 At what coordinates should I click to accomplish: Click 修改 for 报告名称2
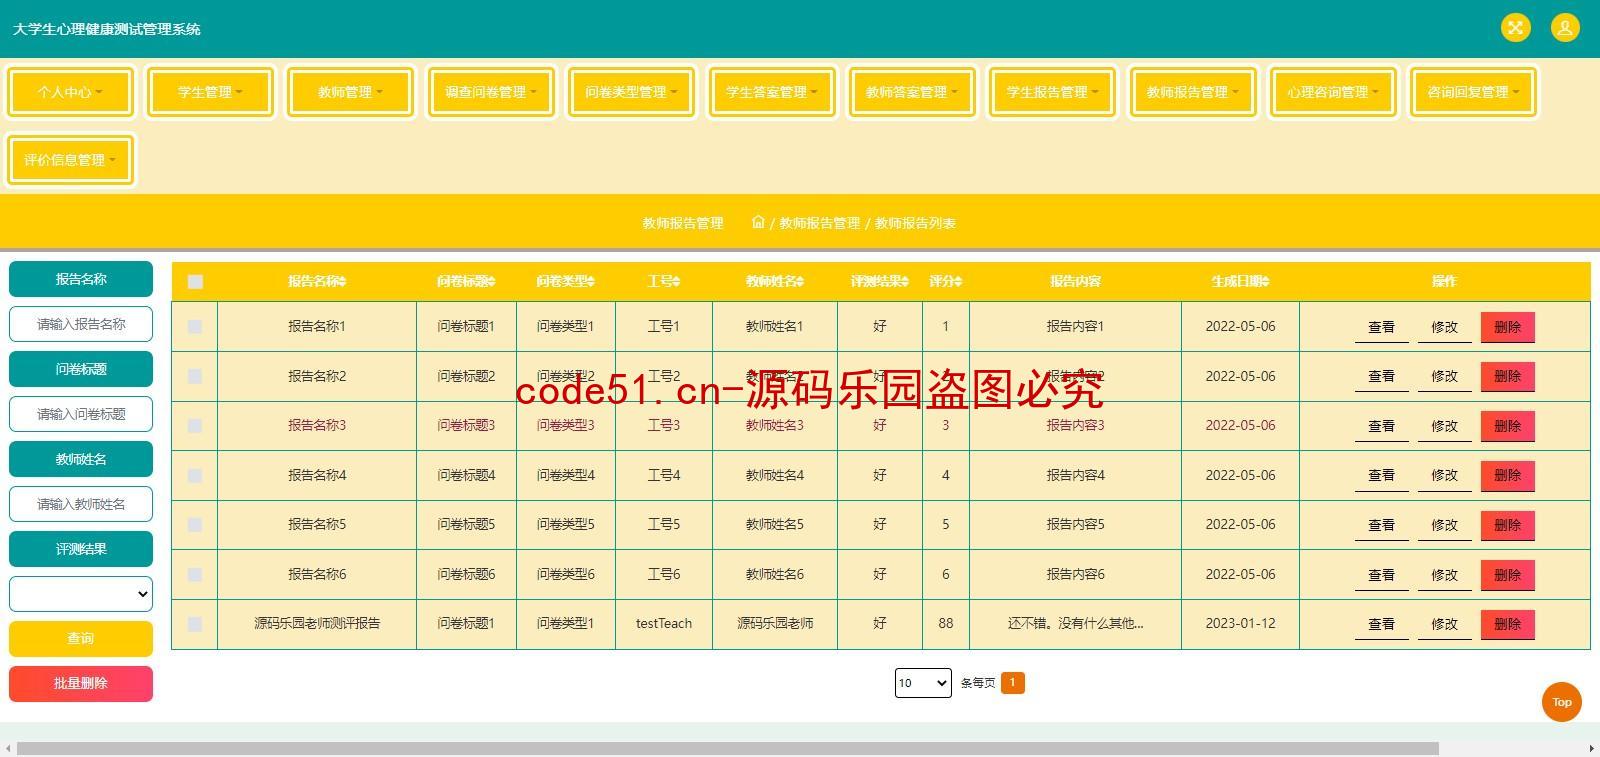pos(1444,377)
